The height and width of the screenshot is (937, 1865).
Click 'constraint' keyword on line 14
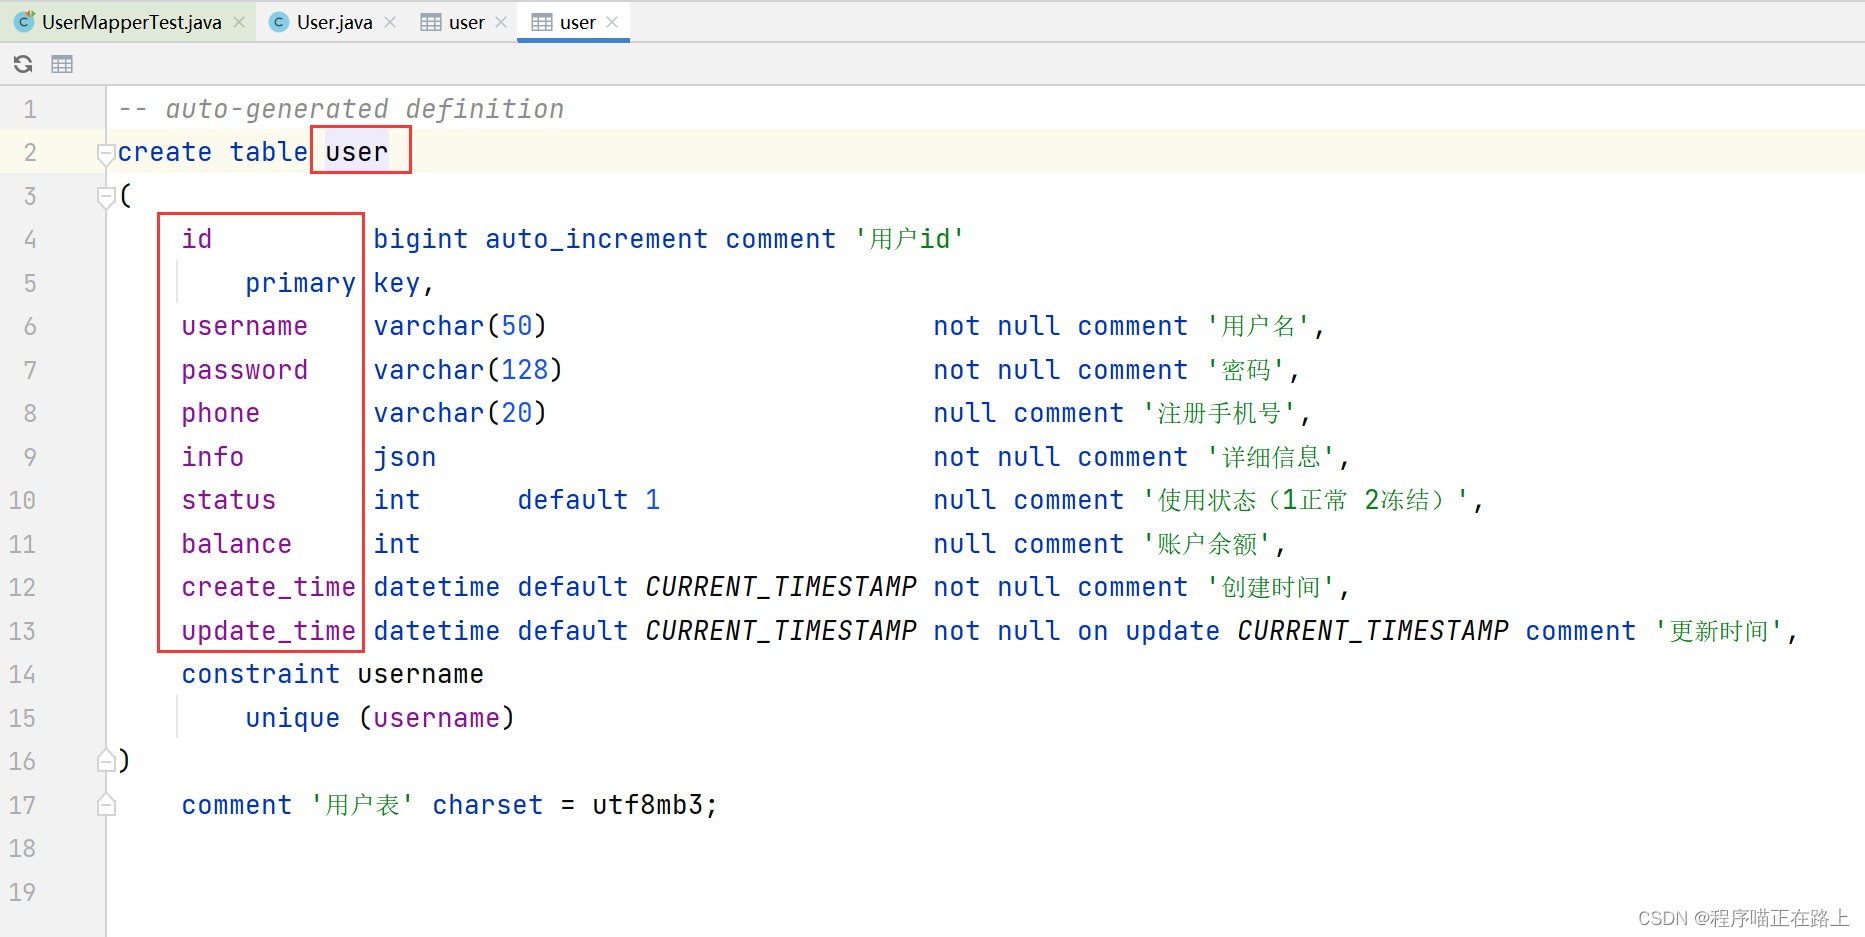(260, 674)
